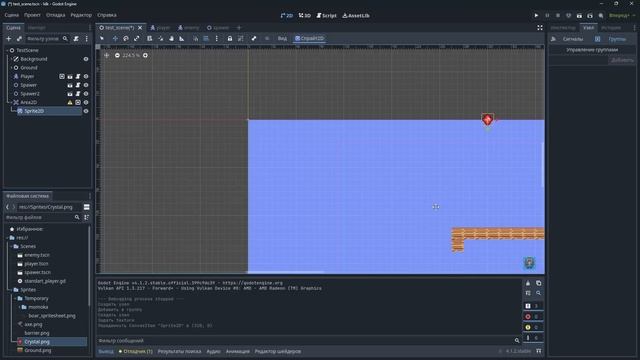Stop the running project

(558, 16)
